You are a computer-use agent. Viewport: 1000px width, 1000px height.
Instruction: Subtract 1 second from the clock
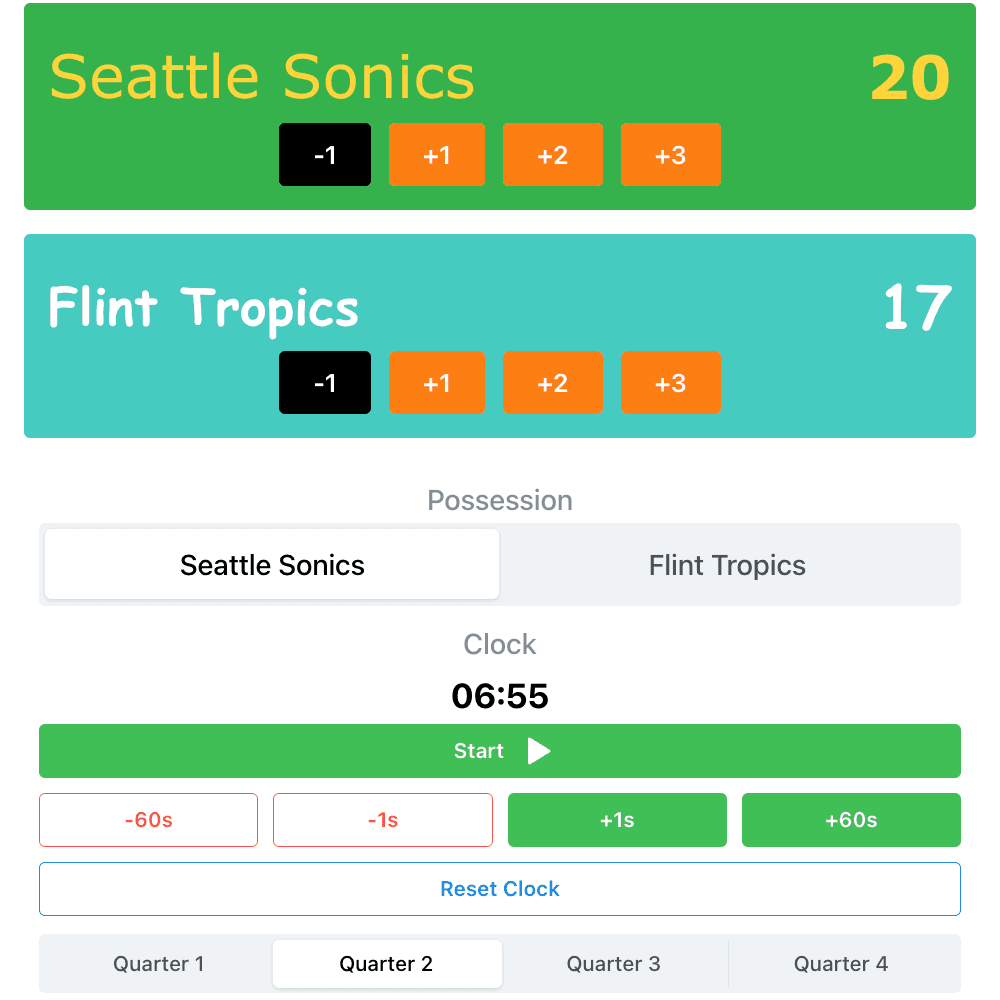click(382, 820)
